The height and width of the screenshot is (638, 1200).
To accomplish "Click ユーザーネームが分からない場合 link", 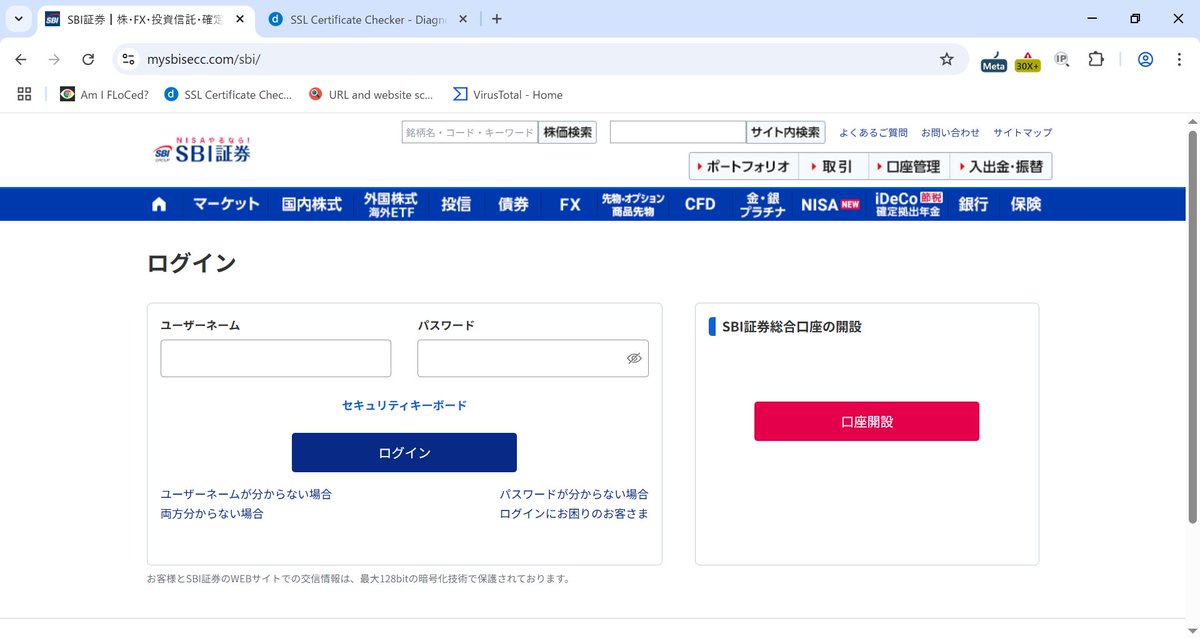I will click(x=246, y=494).
